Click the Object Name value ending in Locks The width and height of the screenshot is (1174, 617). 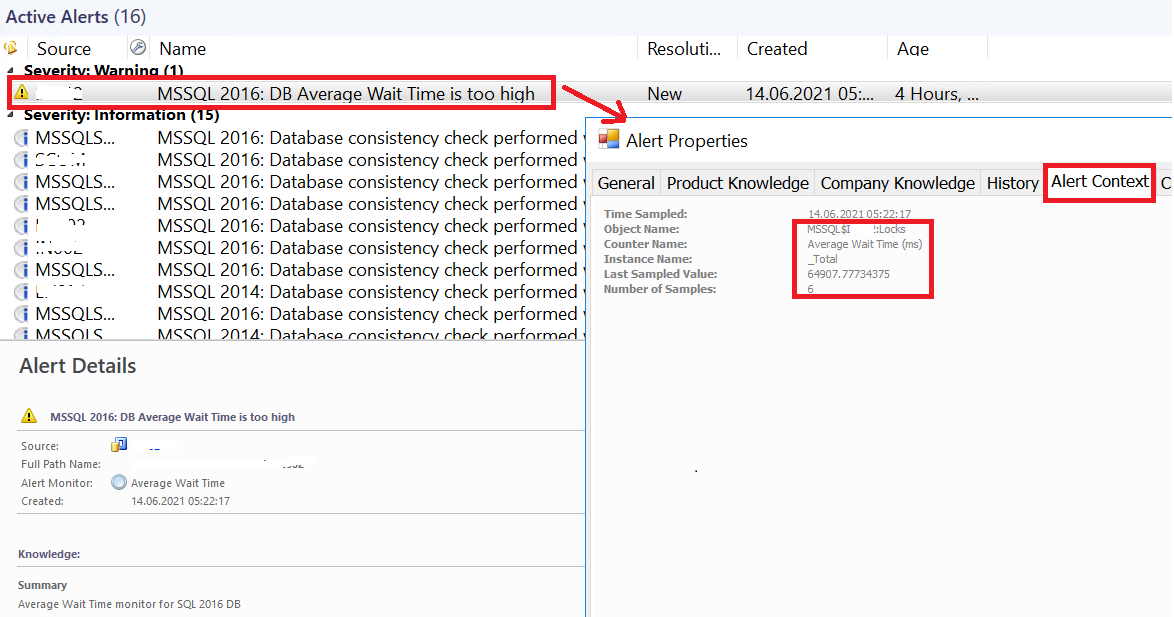tap(856, 229)
